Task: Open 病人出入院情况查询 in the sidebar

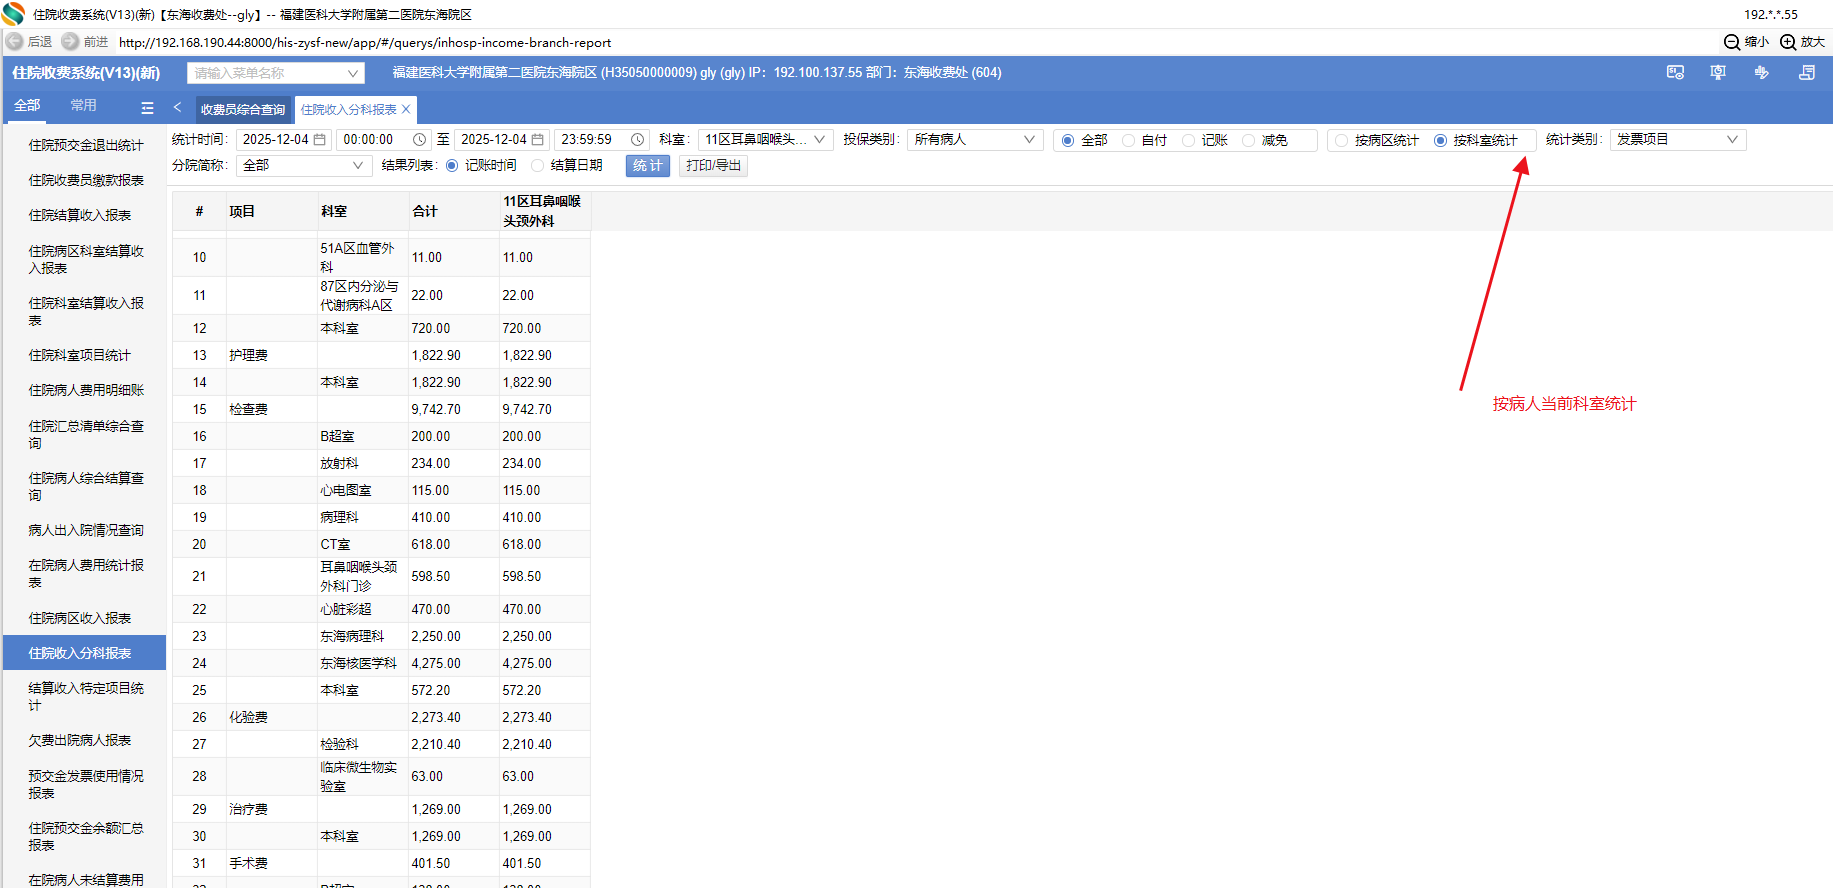Action: [86, 530]
